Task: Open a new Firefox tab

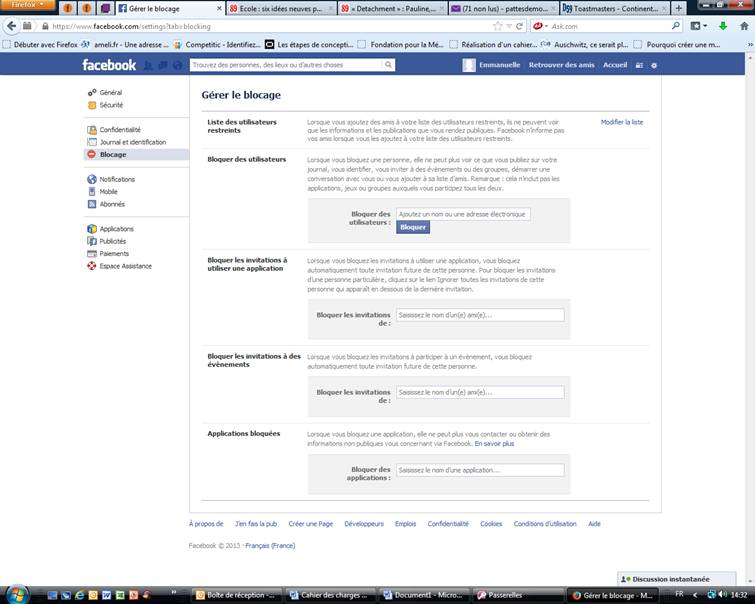Action: point(678,8)
